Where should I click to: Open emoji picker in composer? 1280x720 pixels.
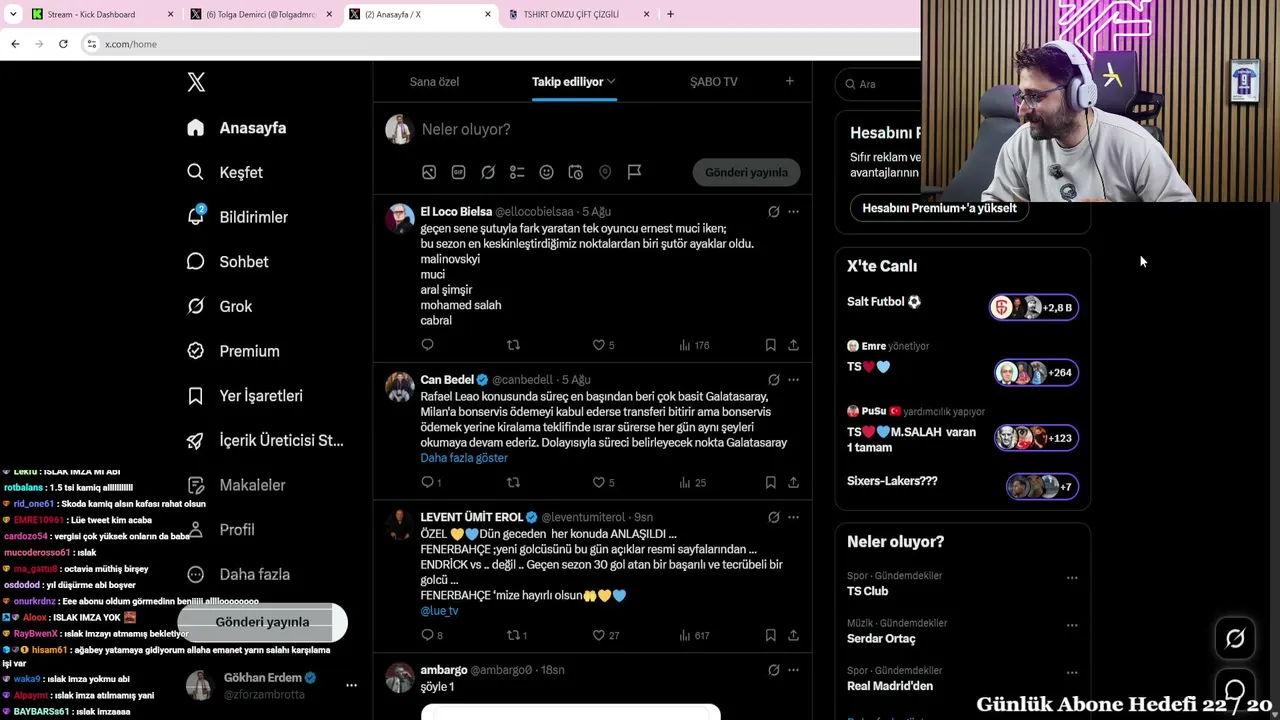(546, 172)
